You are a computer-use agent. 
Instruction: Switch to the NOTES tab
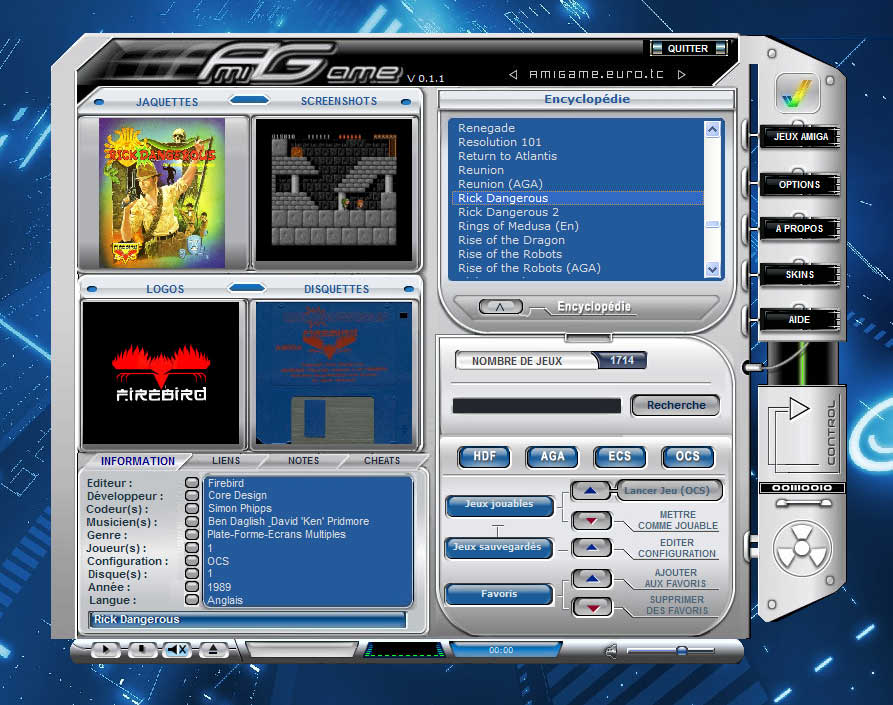[304, 461]
